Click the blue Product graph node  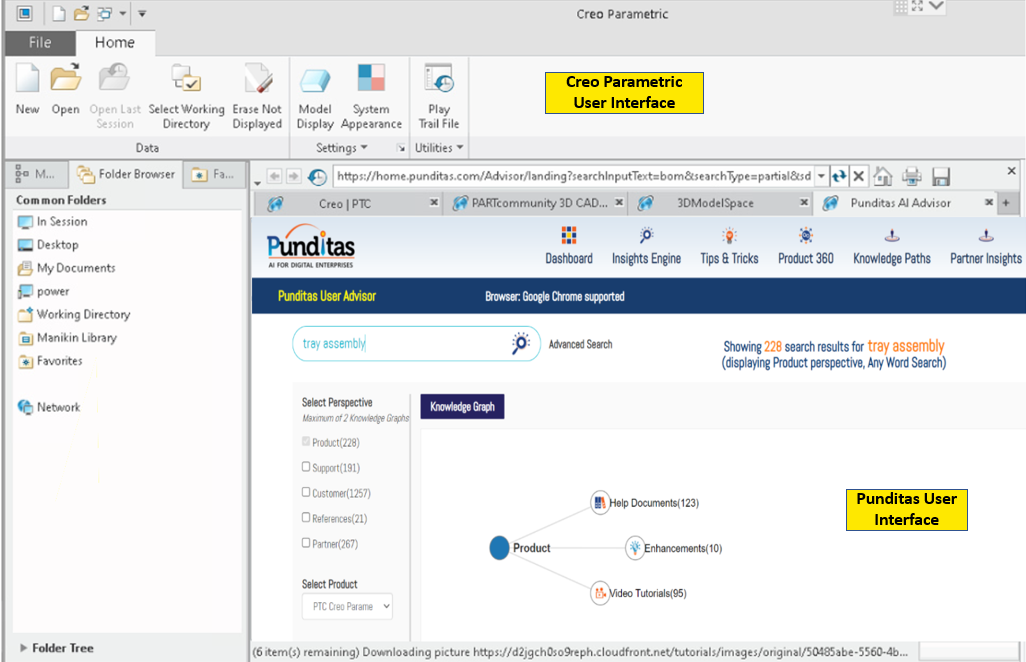coord(499,548)
